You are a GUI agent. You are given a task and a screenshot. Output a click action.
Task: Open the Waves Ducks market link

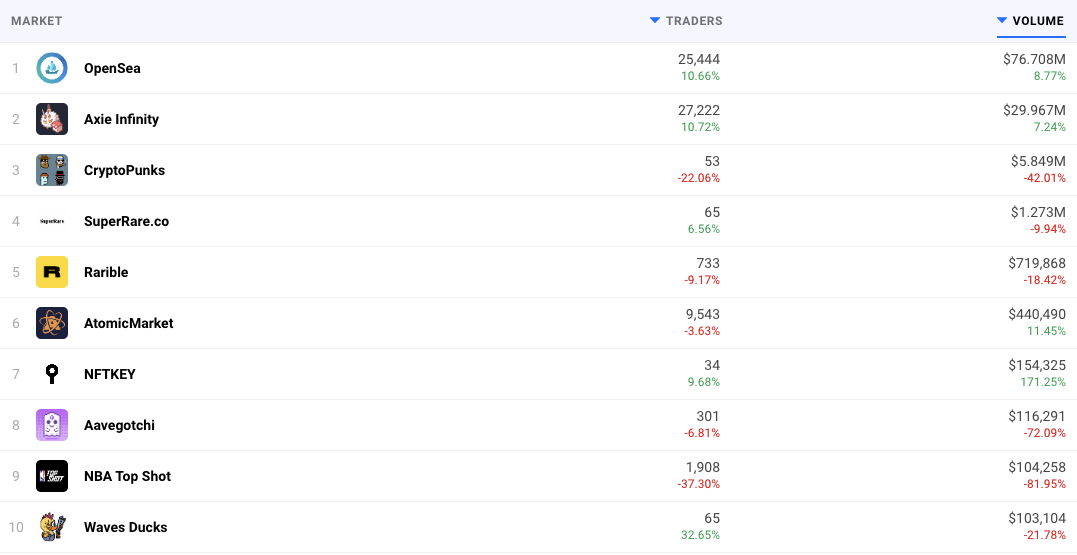(x=125, y=527)
